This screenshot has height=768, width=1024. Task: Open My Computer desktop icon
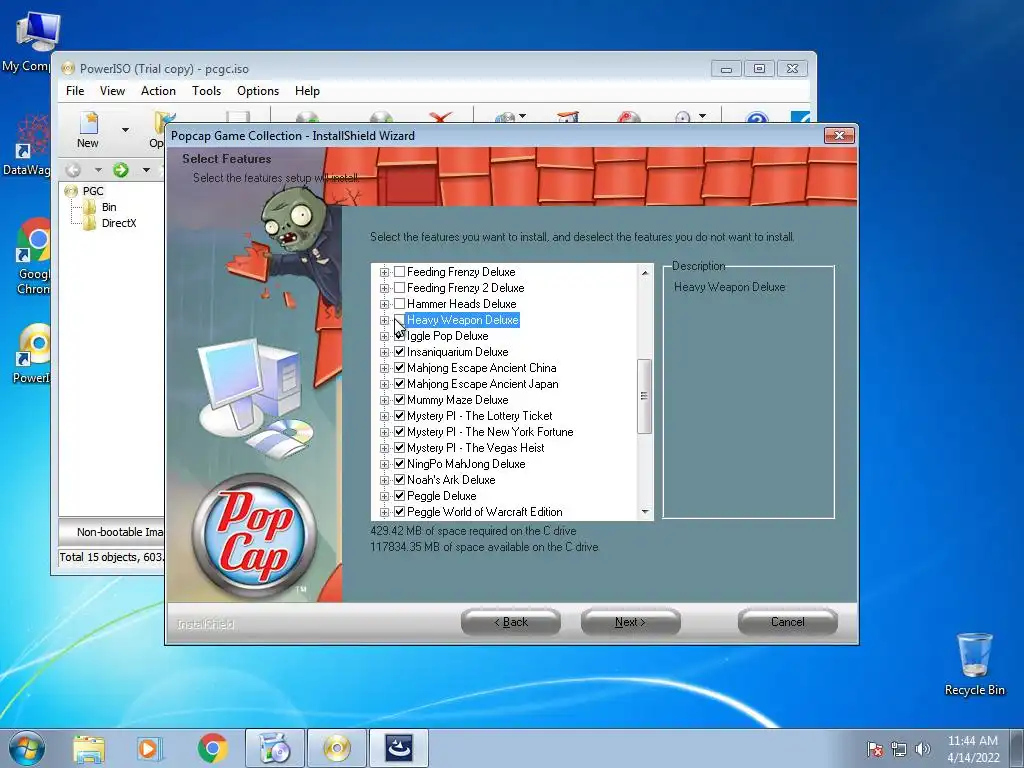(x=37, y=40)
